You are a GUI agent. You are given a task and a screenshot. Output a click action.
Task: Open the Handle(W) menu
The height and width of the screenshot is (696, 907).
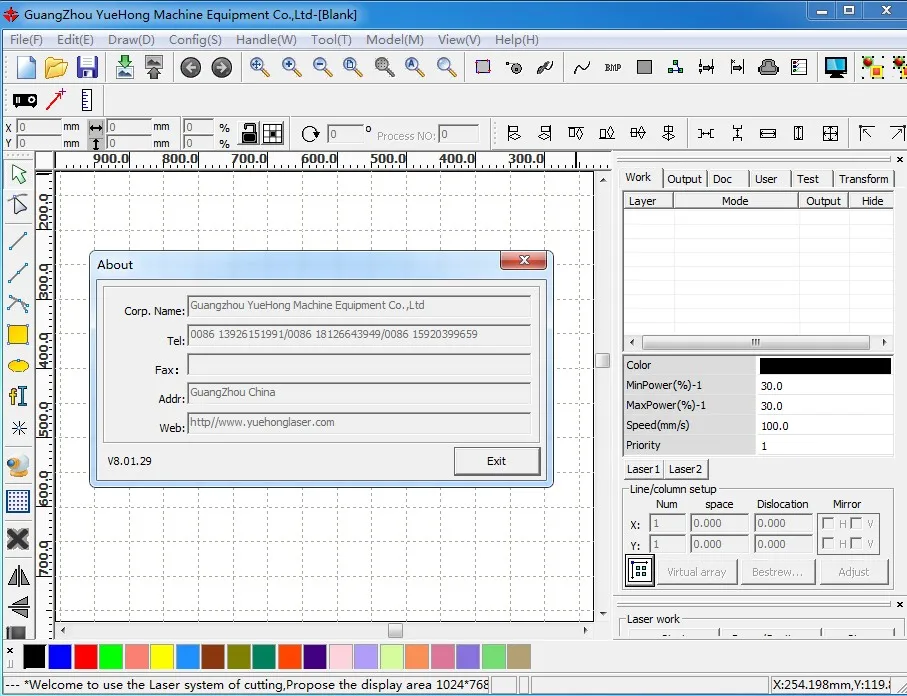tap(266, 40)
